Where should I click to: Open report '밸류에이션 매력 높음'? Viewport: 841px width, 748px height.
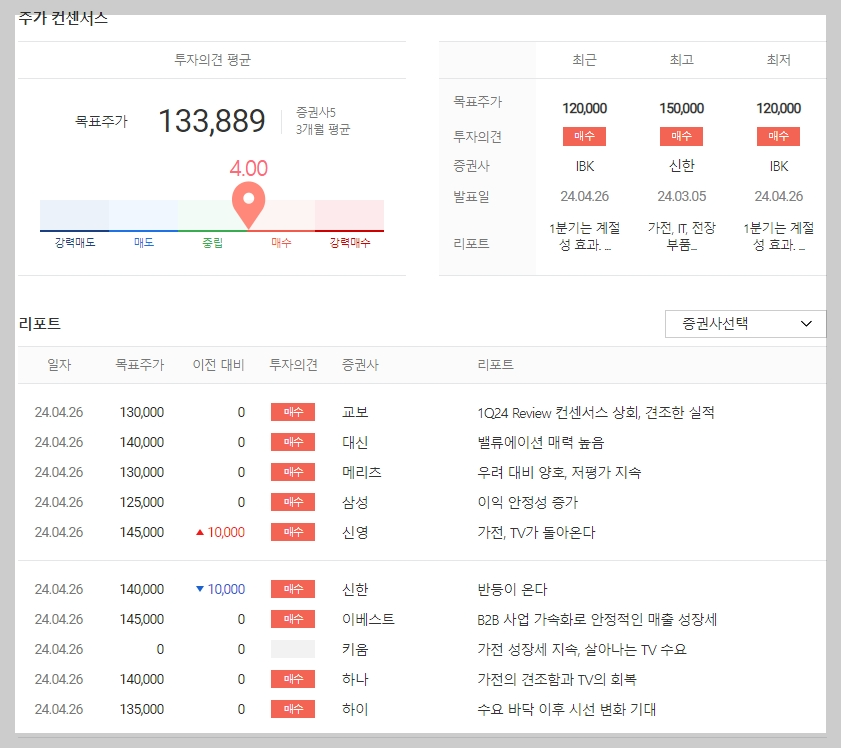click(x=541, y=442)
